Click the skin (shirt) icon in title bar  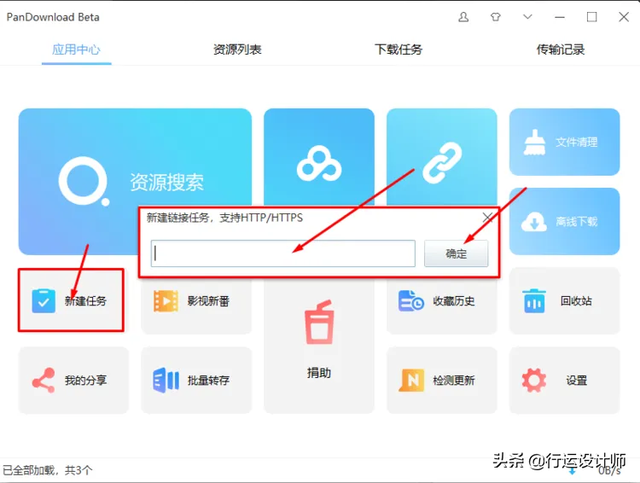(x=496, y=17)
